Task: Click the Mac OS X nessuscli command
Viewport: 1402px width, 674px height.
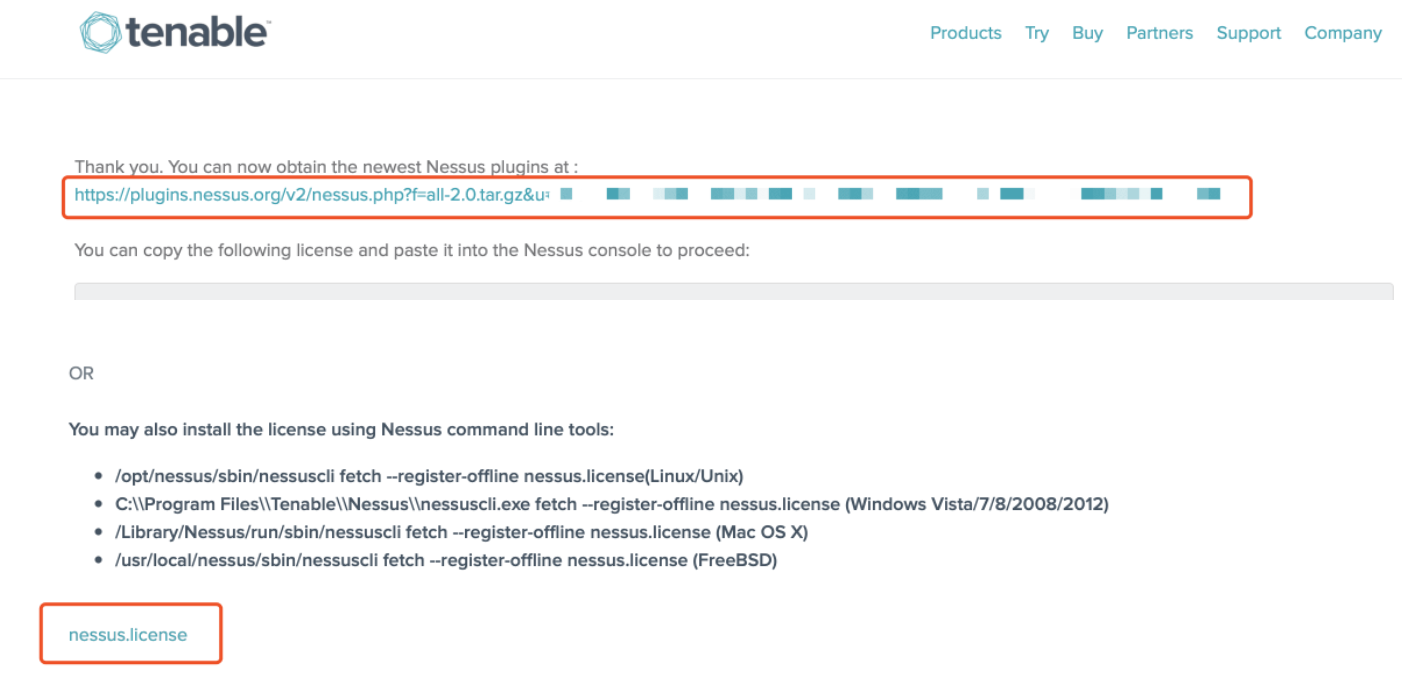Action: [x=461, y=532]
